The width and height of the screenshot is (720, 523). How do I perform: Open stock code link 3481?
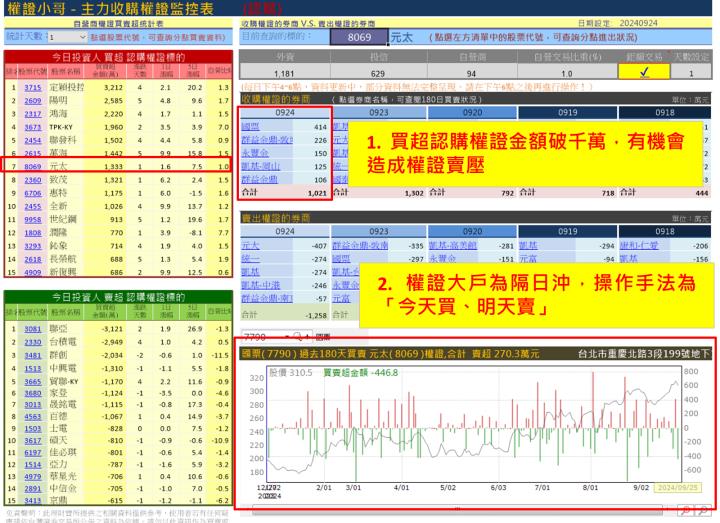(33, 355)
